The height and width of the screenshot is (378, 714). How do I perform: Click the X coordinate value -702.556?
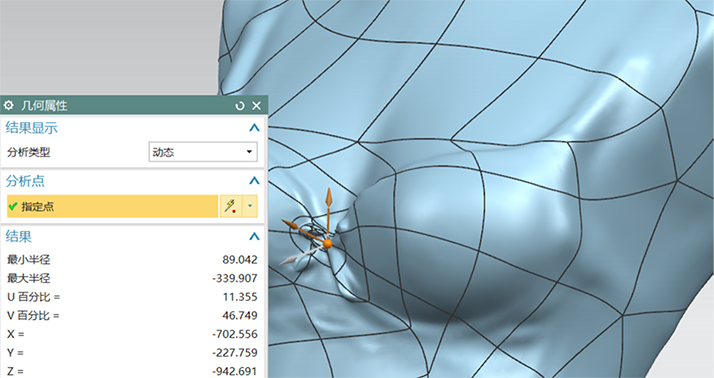(x=235, y=334)
